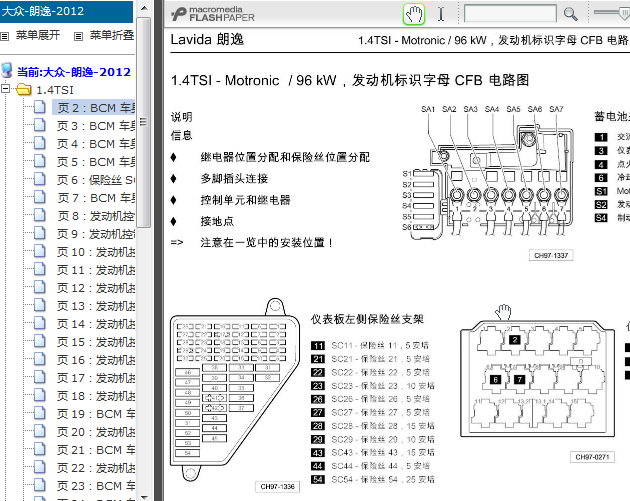Open tree item 页 4 : BCM

pos(96,144)
